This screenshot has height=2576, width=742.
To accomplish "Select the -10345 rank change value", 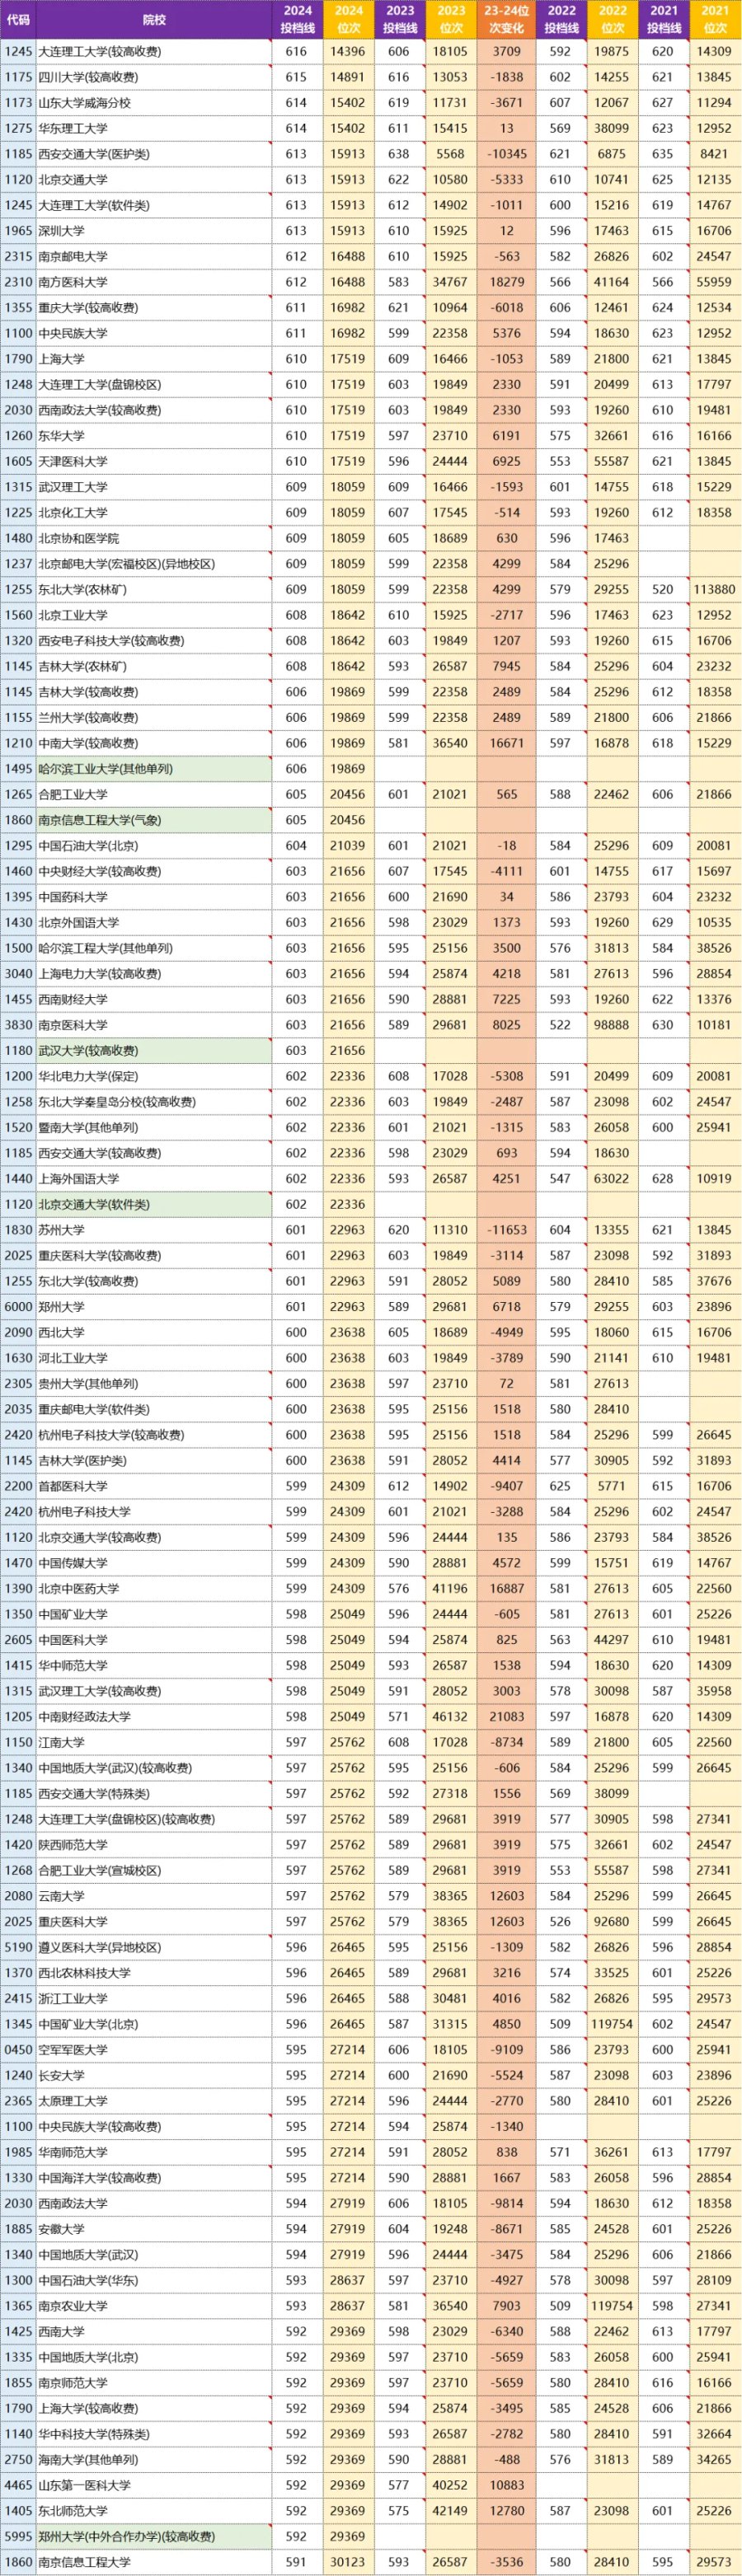I will 506,154.
